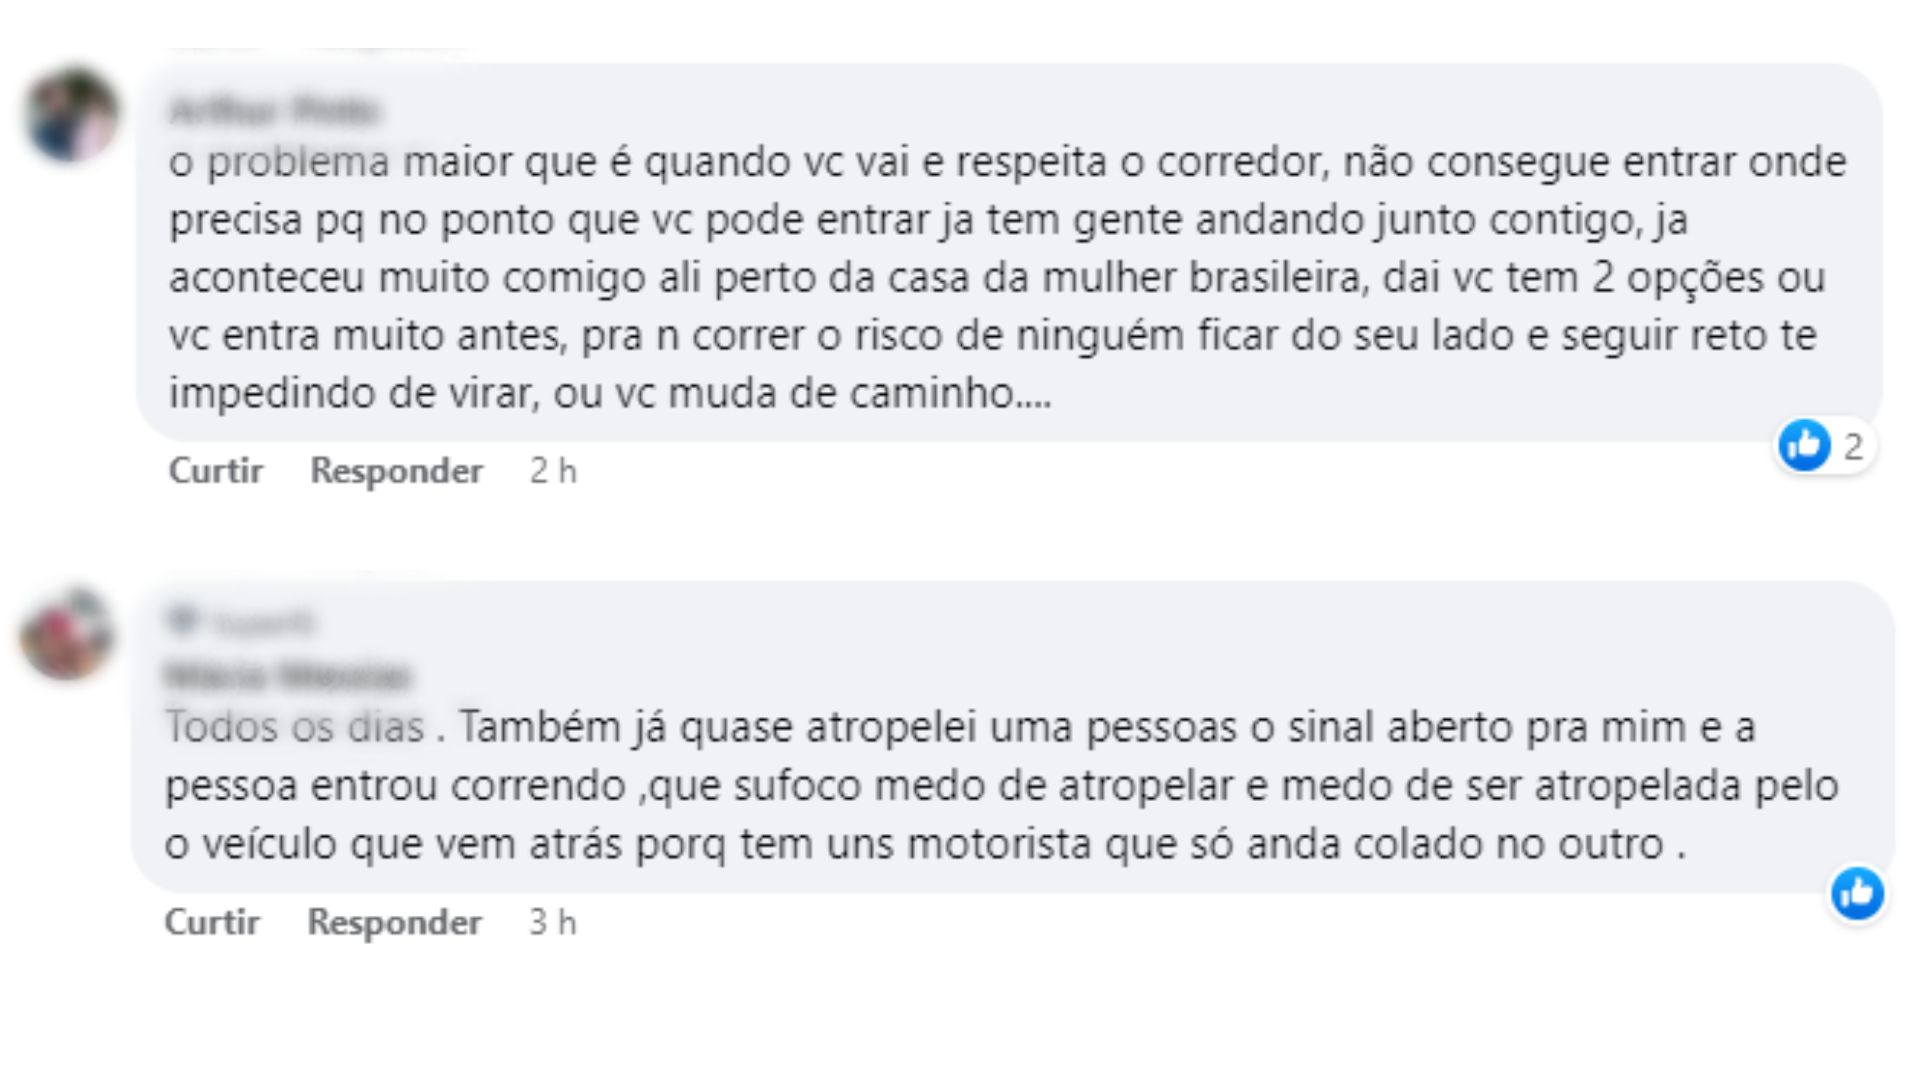This screenshot has width=1920, height=1080.
Task: Click Responder under the 2 h comment
Action: (396, 471)
